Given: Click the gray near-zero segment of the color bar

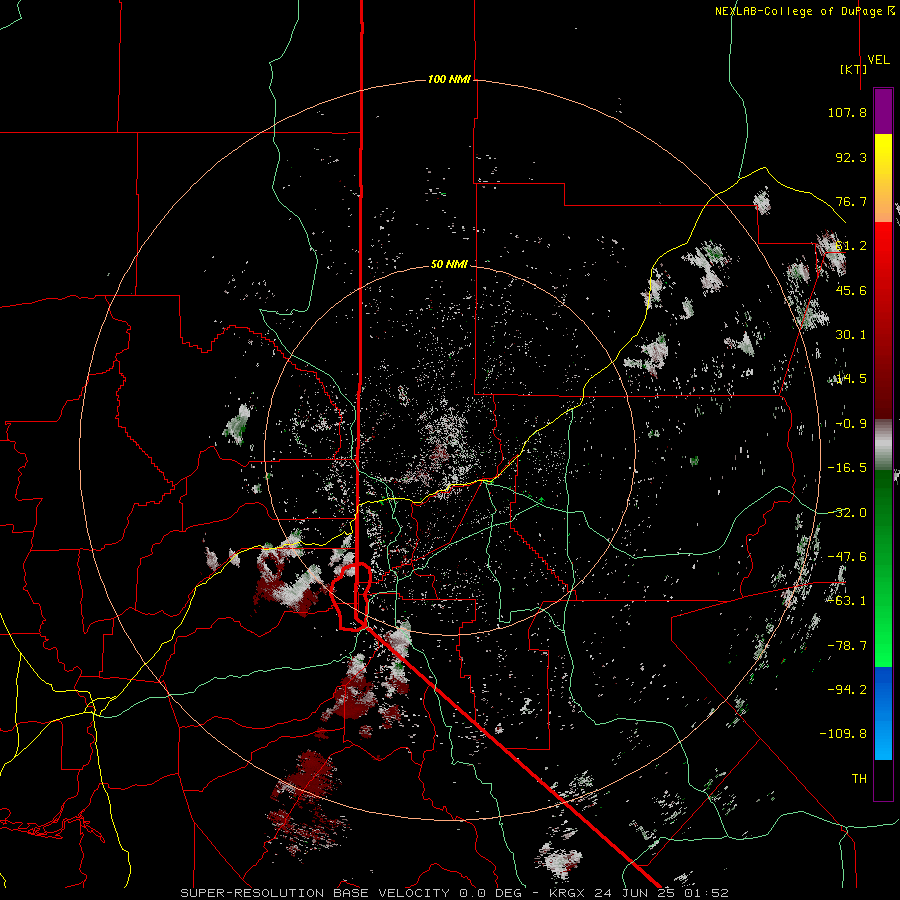Looking at the screenshot, I should click(x=883, y=444).
